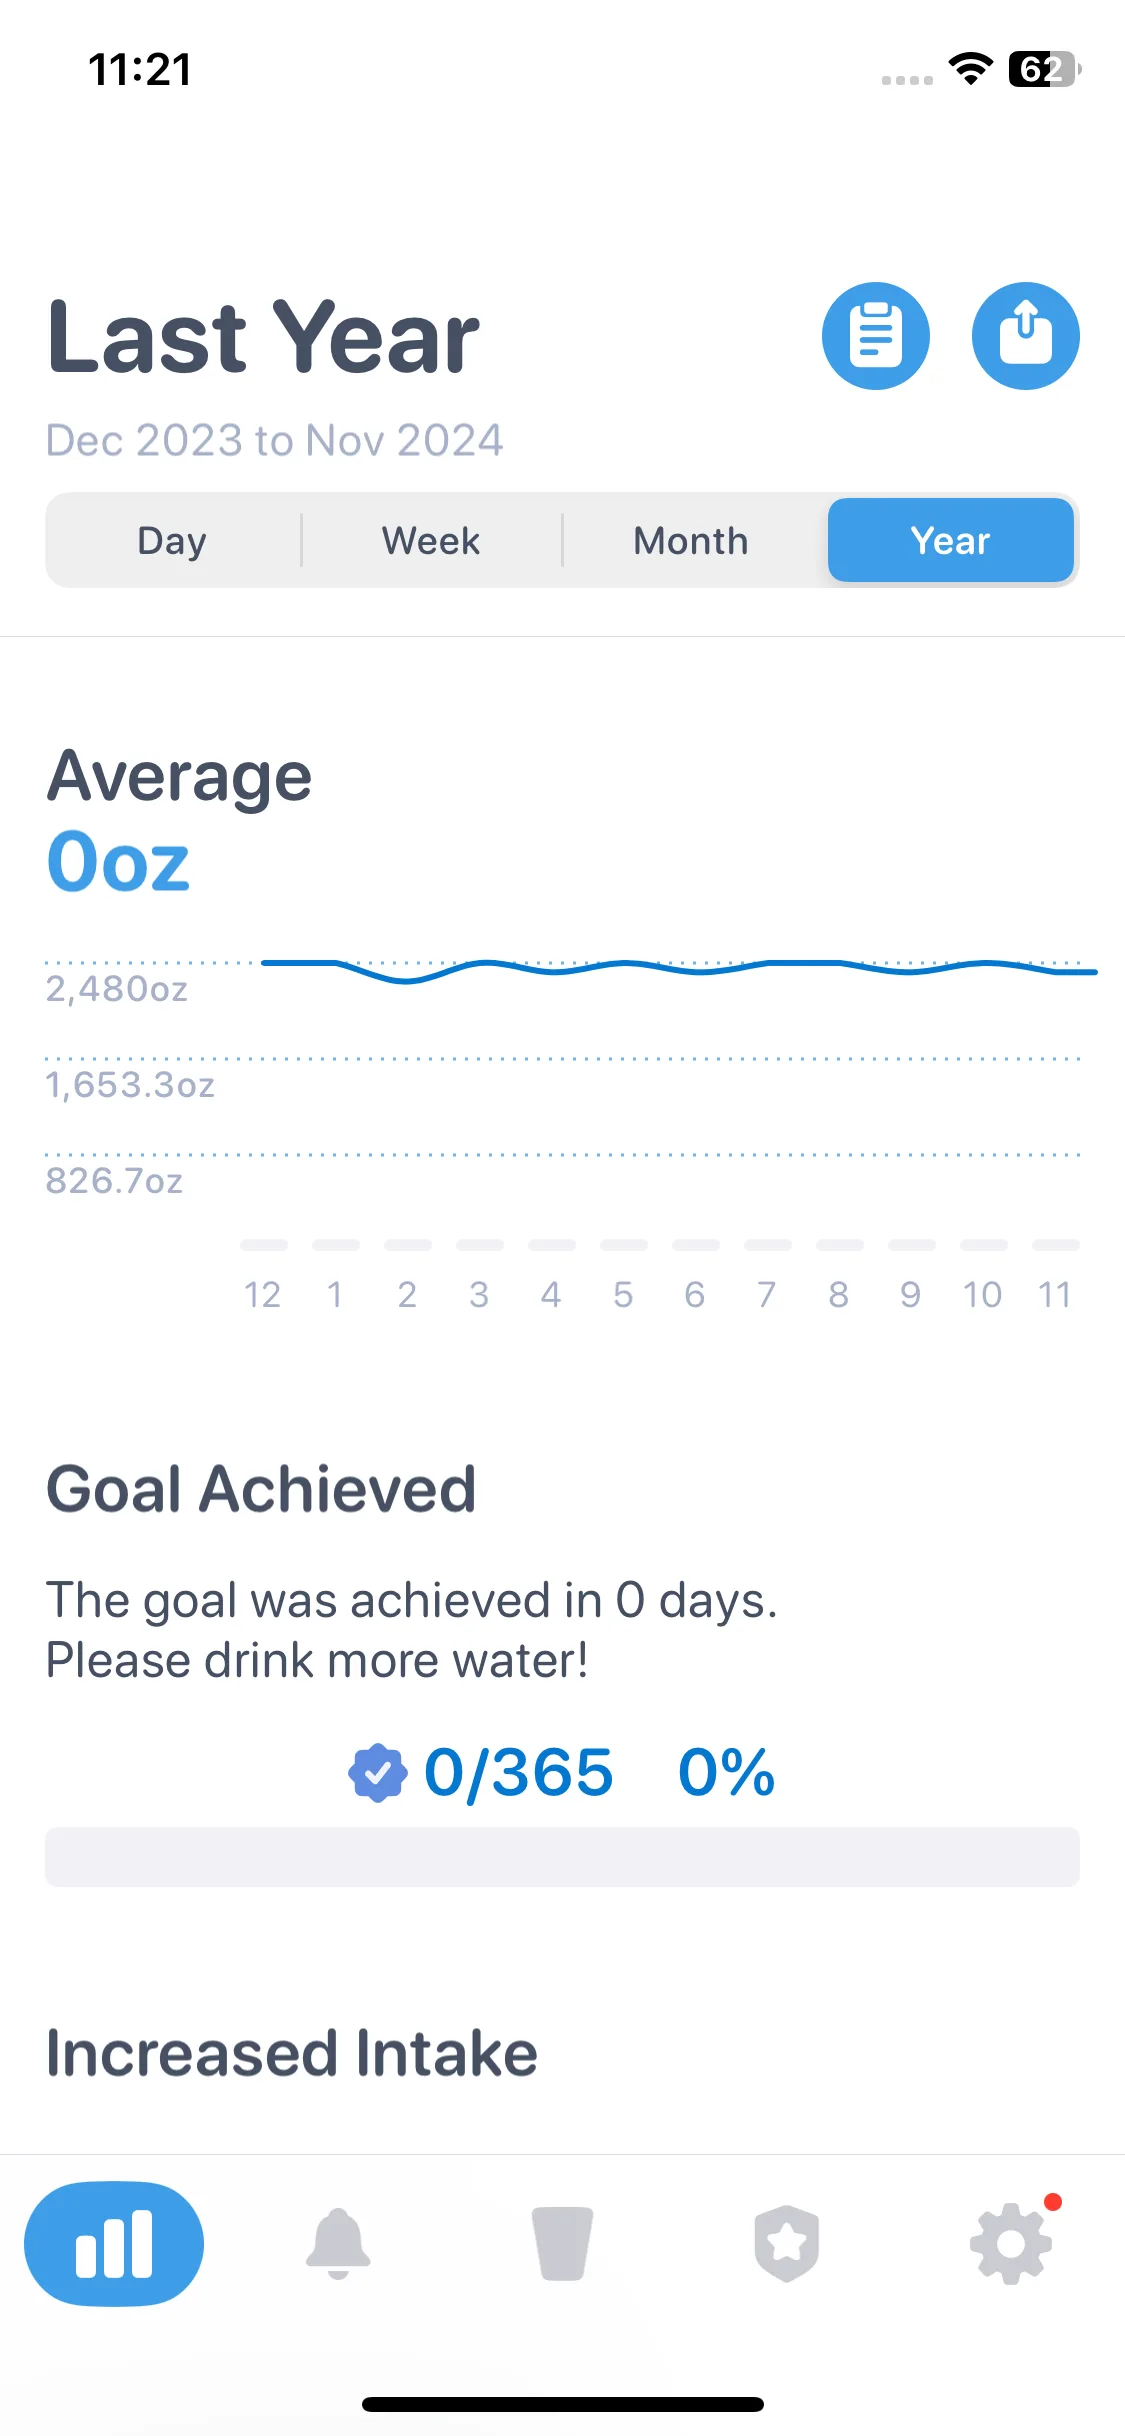Open the badge shield star tab

[x=787, y=2244]
